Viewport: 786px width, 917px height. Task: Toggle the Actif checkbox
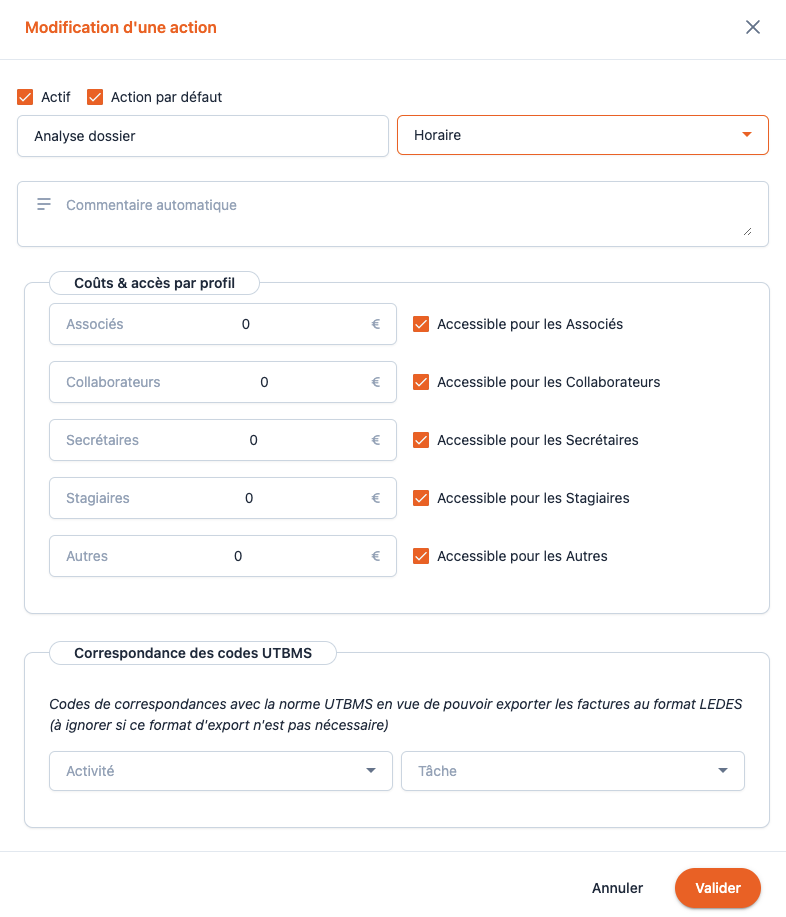26,97
